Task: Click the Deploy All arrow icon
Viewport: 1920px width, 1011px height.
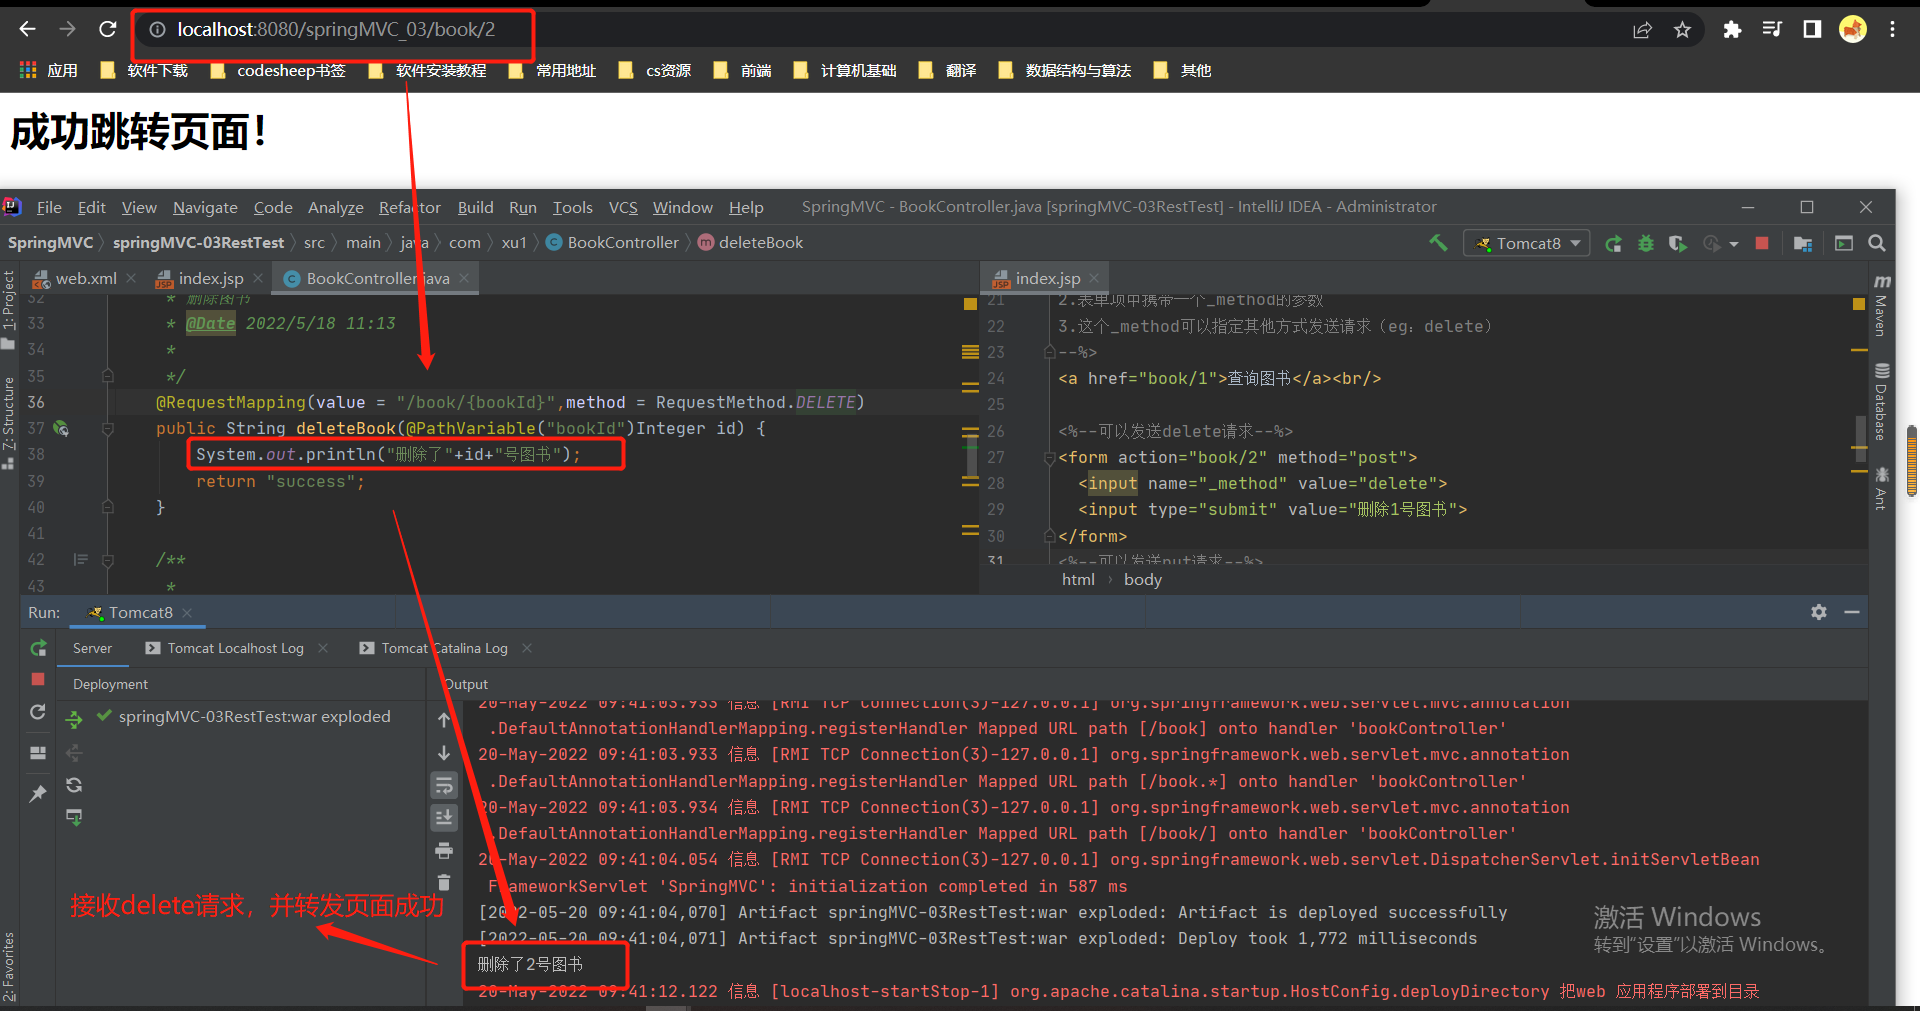Action: click(x=74, y=718)
